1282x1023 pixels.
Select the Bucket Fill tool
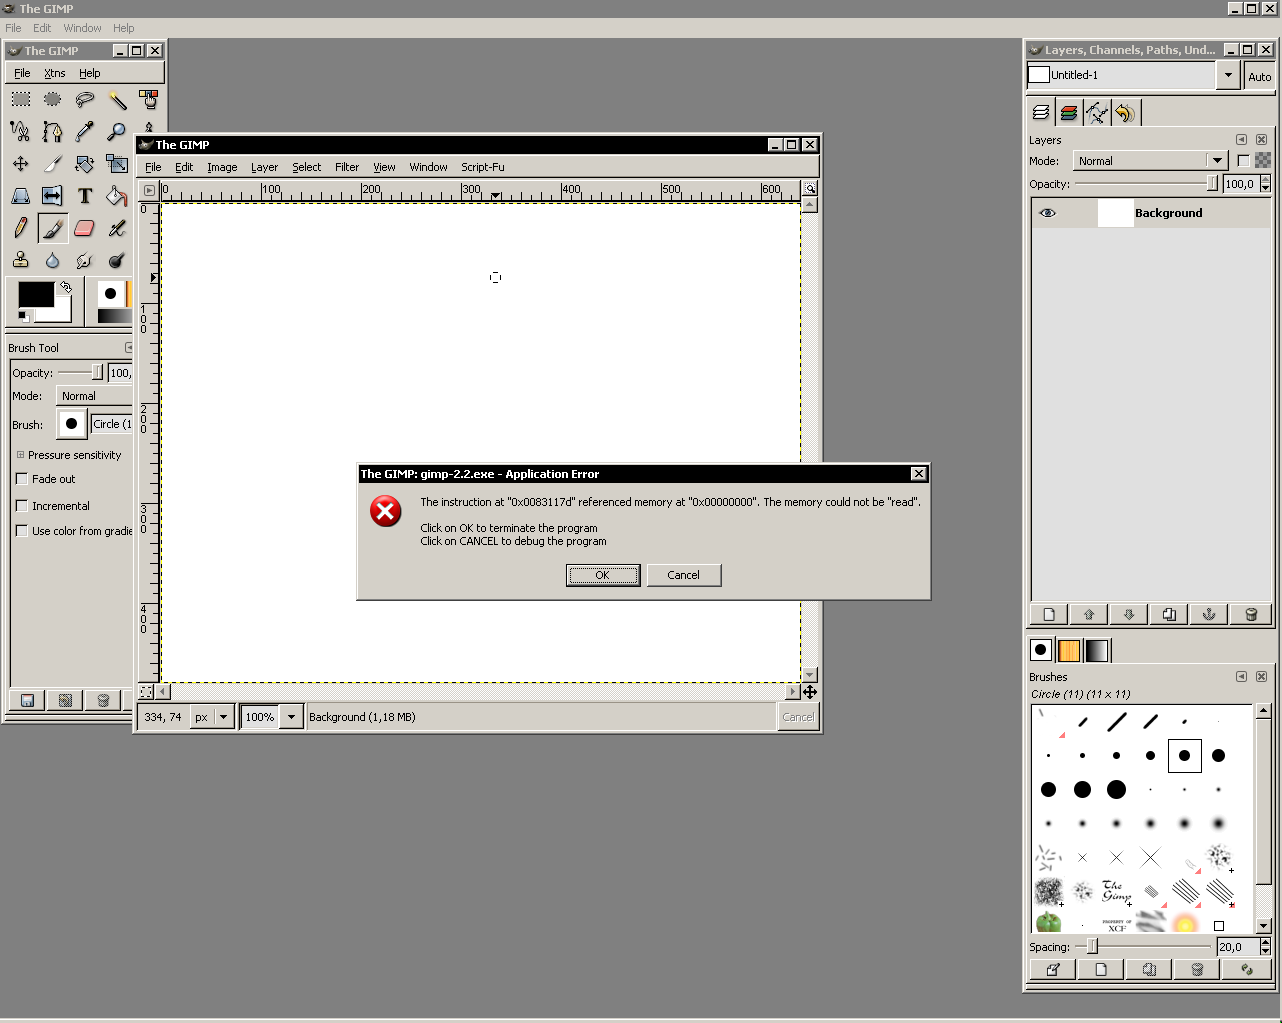point(117,196)
